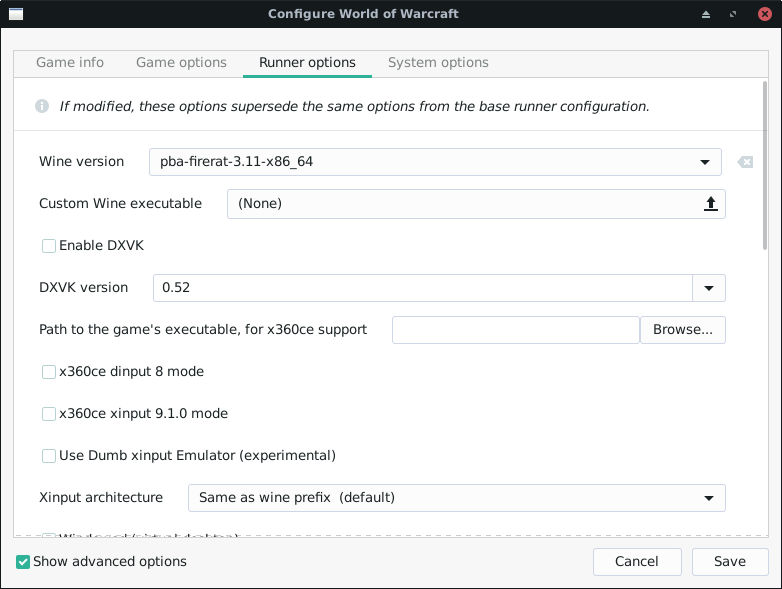Open the Wine version dropdown

click(435, 162)
